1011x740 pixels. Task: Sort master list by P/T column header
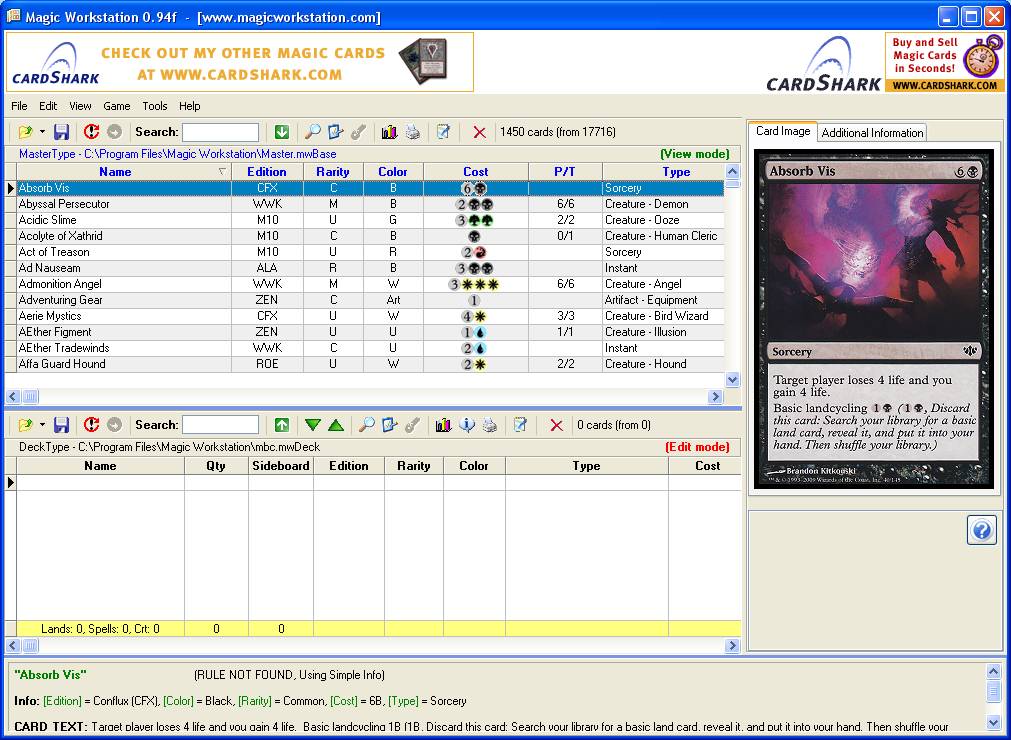click(x=565, y=171)
